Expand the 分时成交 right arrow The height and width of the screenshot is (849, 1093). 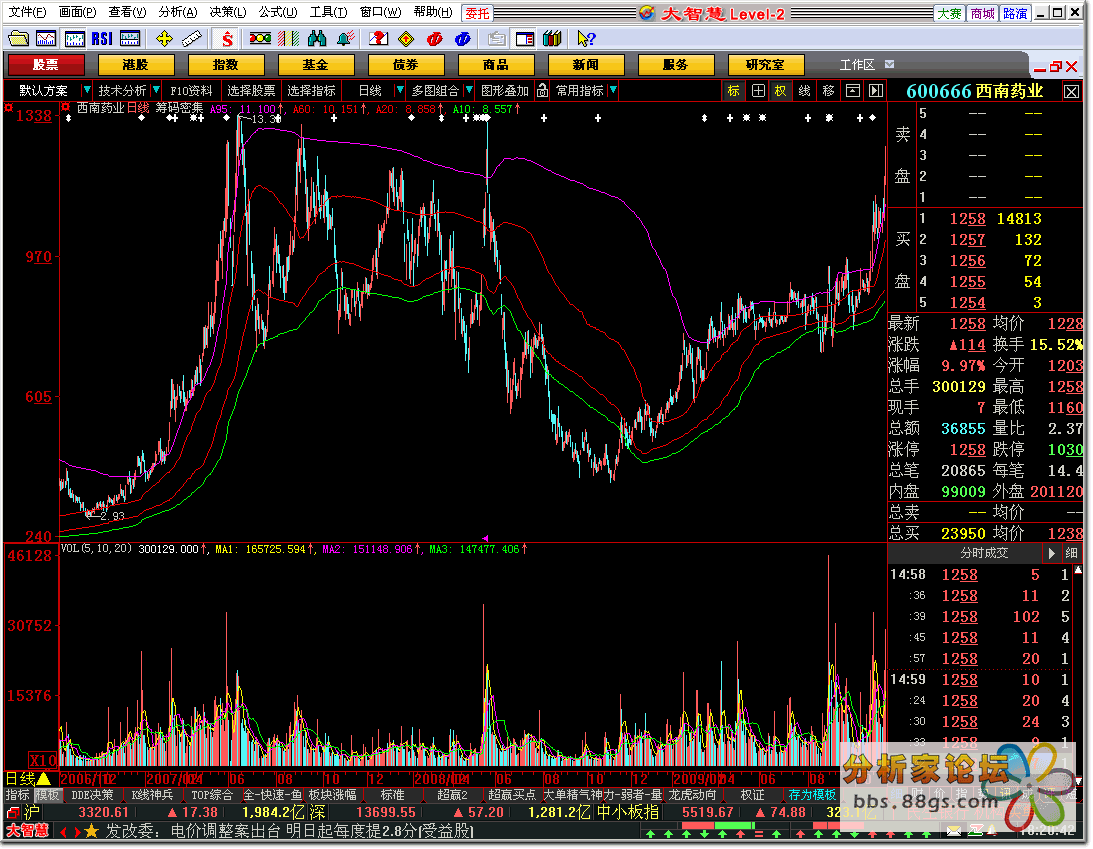[1051, 553]
